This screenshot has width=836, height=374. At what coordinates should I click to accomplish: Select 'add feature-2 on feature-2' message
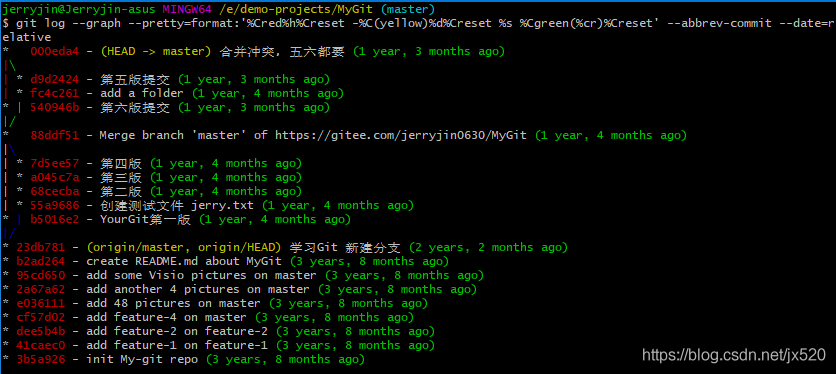pyautogui.click(x=176, y=331)
